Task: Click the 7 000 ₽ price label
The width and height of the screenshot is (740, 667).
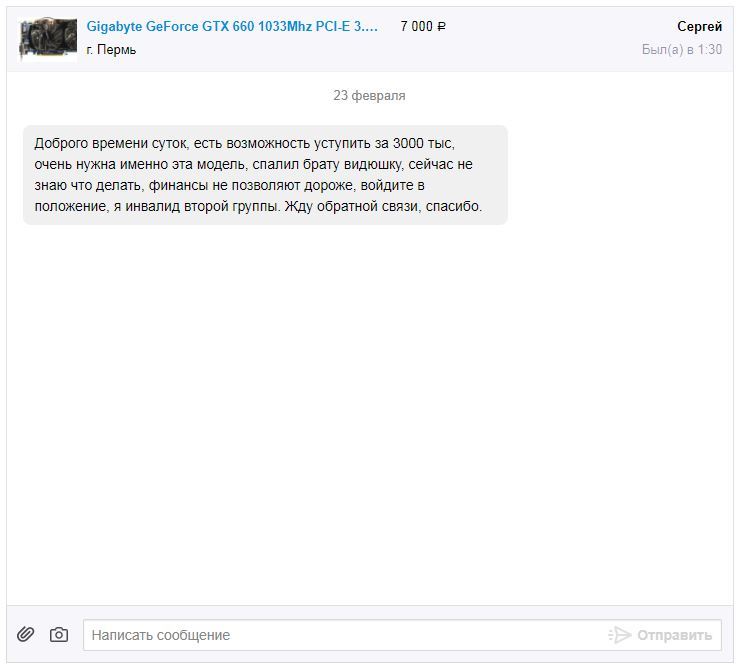Action: point(423,27)
